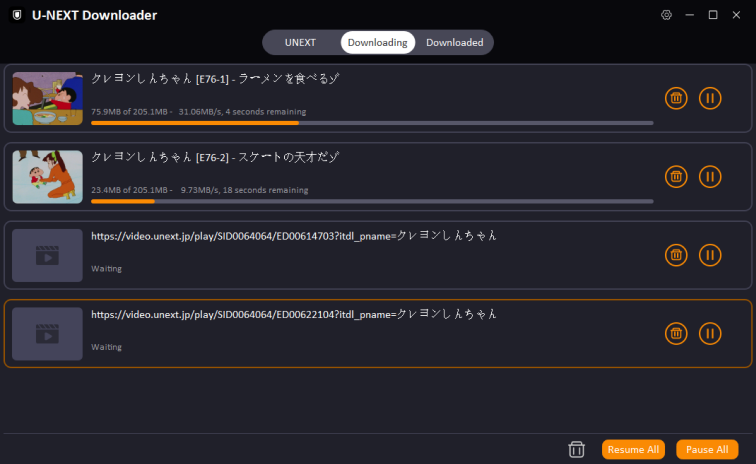Open the Downloaded tab
Screen dimensions: 756x464
point(454,42)
